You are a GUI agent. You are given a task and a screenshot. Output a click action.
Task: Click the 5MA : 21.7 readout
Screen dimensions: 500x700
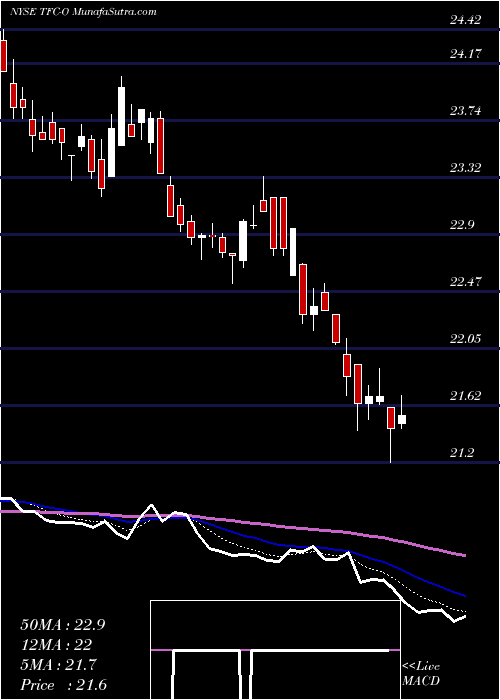pos(59,665)
